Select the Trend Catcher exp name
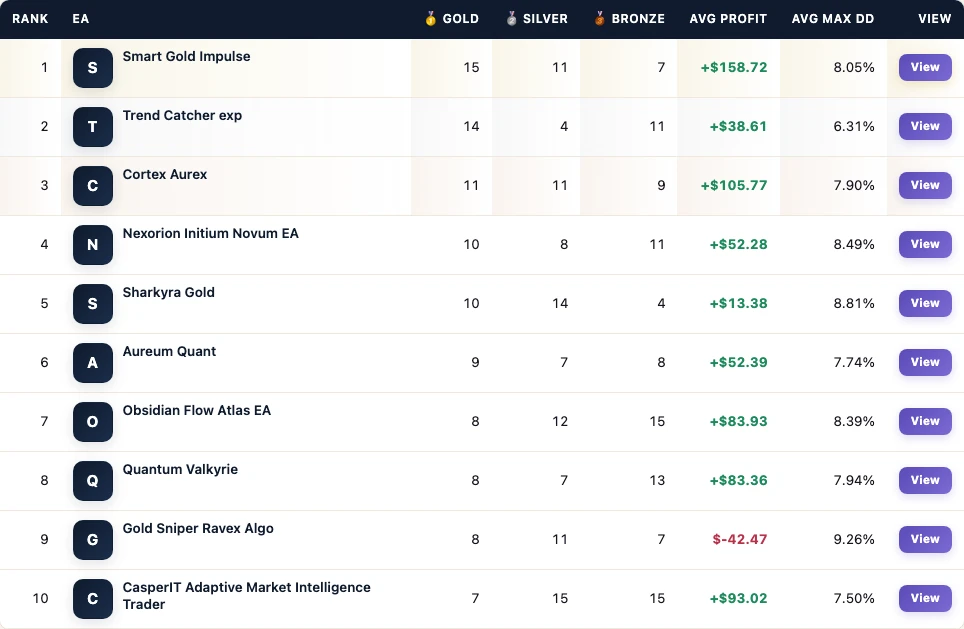The width and height of the screenshot is (964, 629). [x=182, y=116]
